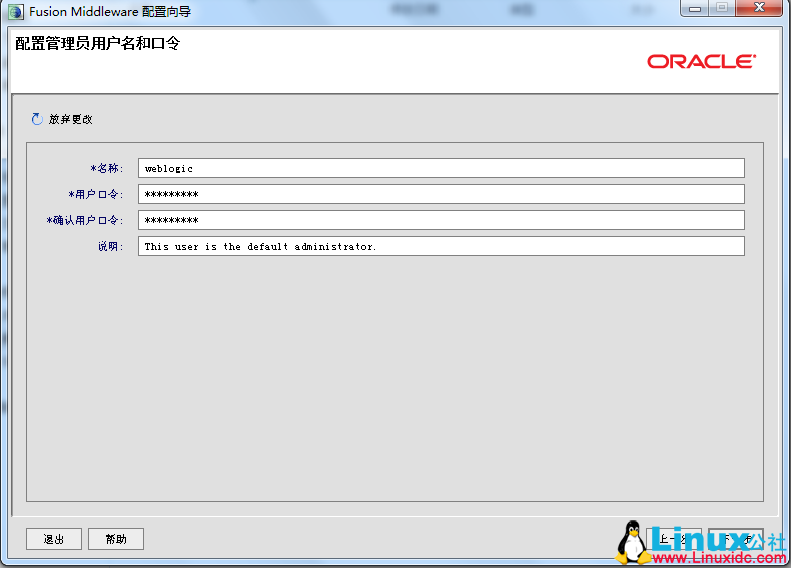This screenshot has width=791, height=568.
Task: Click the *名称 label
Action: point(106,168)
